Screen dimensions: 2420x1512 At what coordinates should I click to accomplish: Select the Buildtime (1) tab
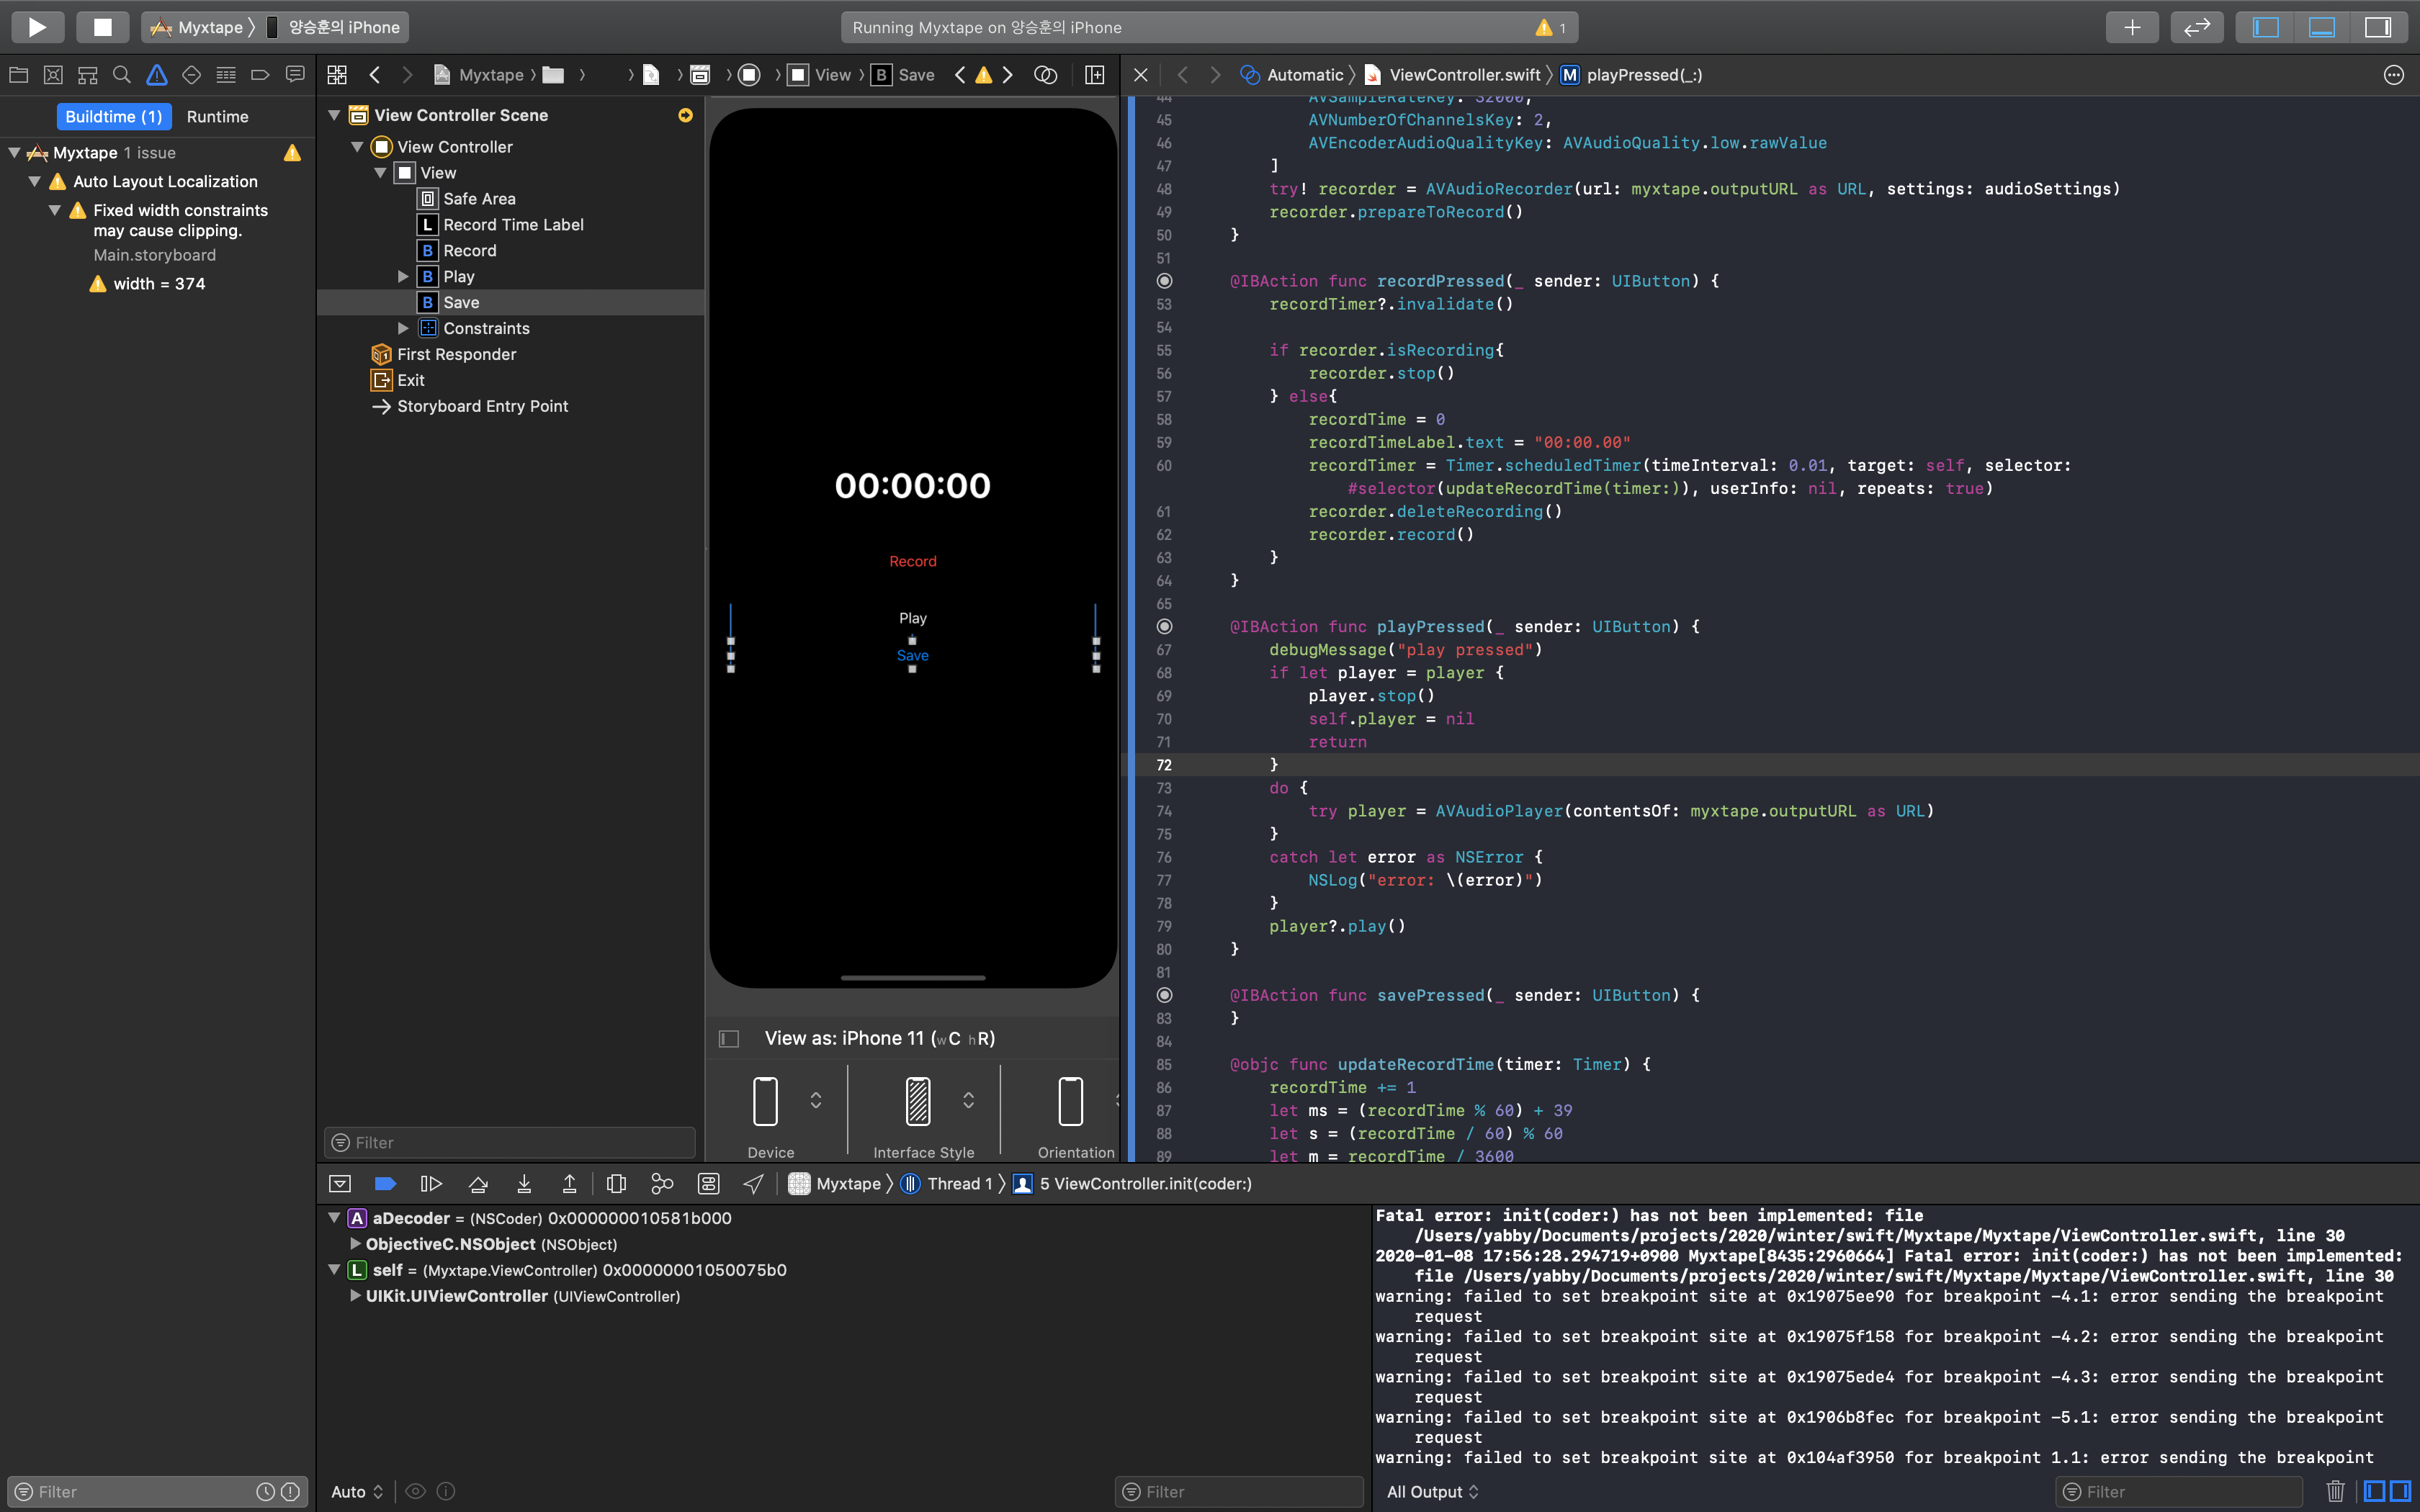(x=113, y=117)
